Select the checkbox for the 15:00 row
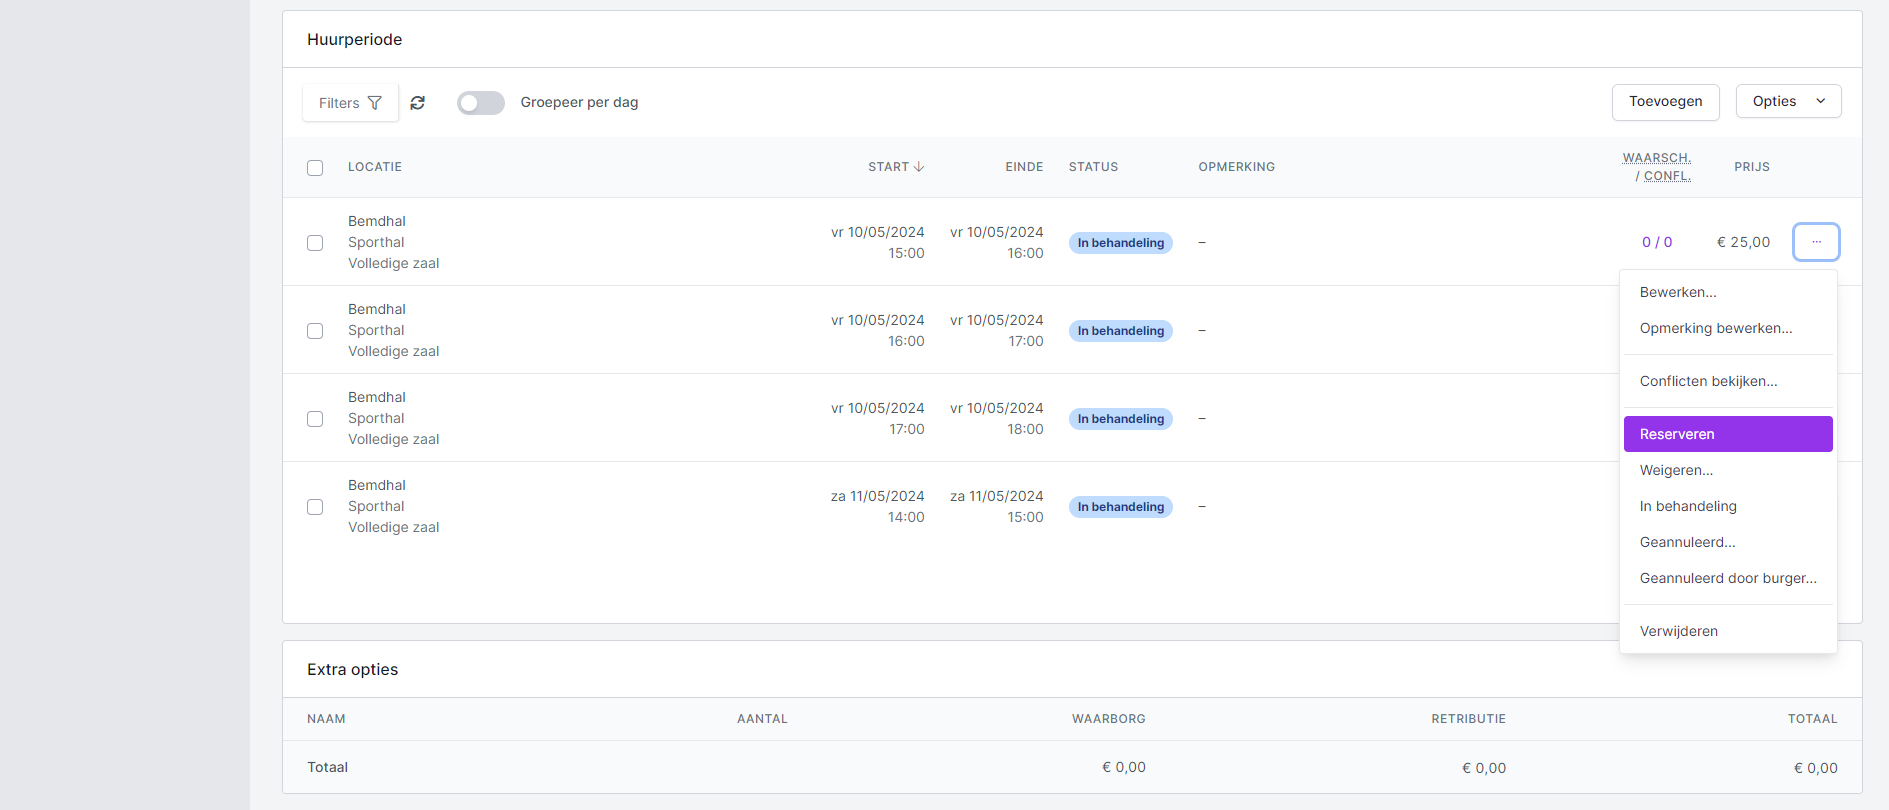The width and height of the screenshot is (1889, 810). (315, 243)
